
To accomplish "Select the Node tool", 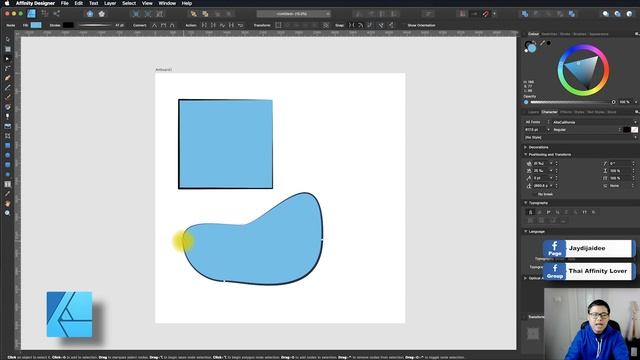I will [7, 59].
